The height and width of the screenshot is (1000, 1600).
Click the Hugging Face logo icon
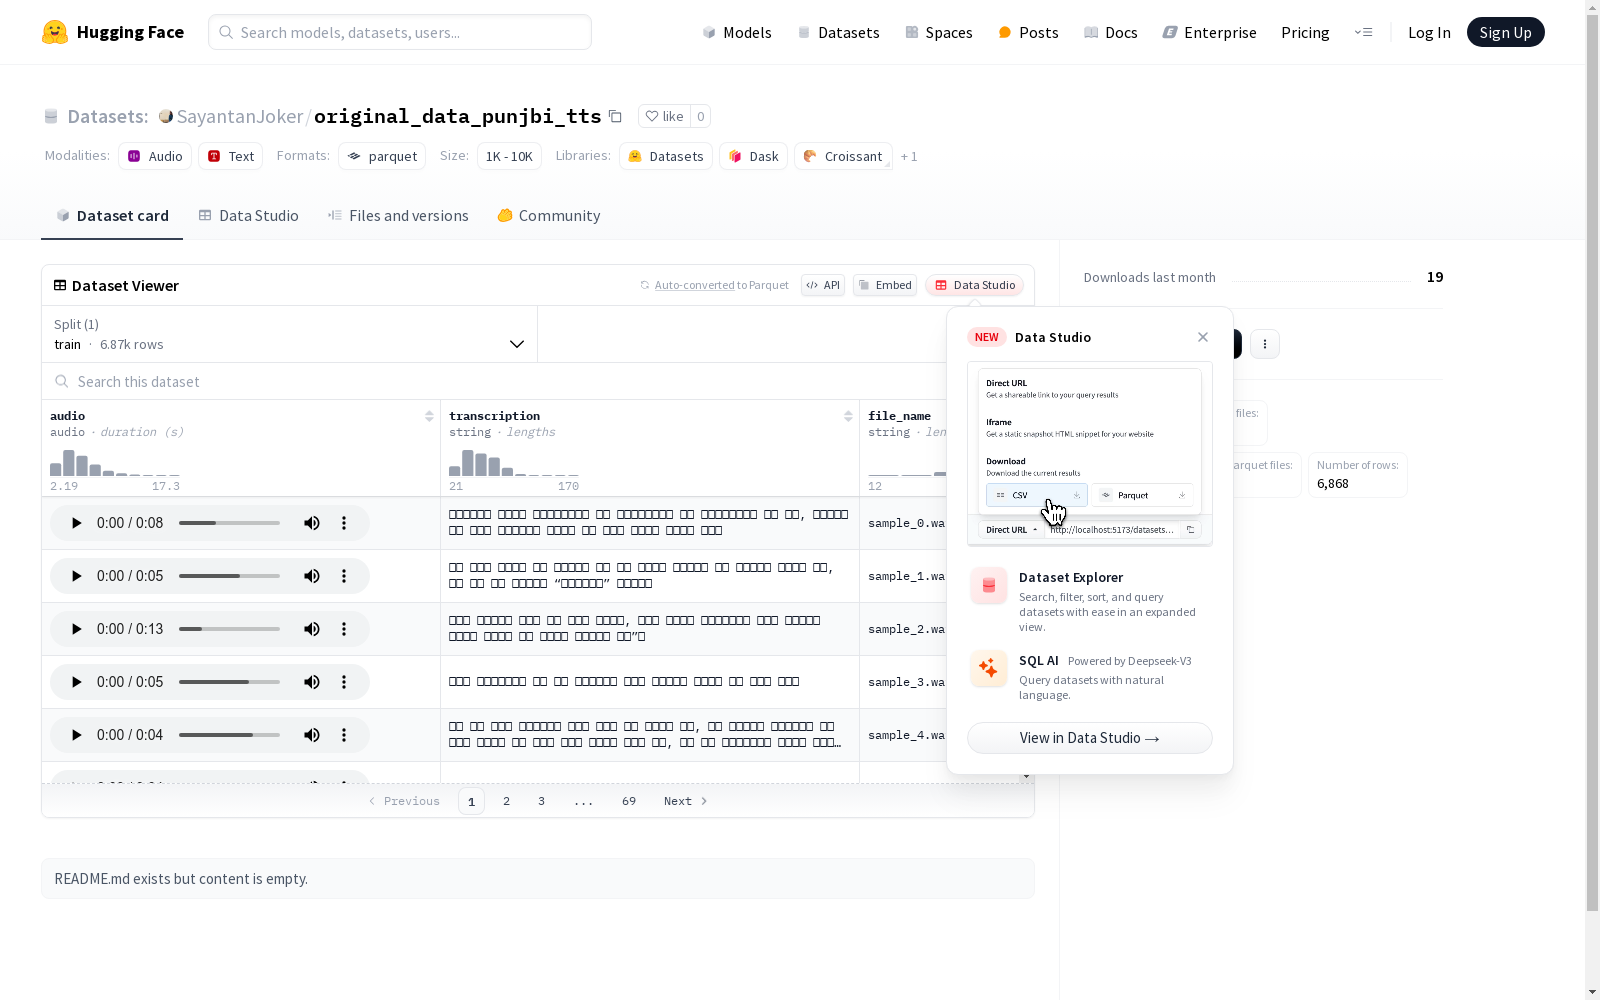(x=55, y=32)
